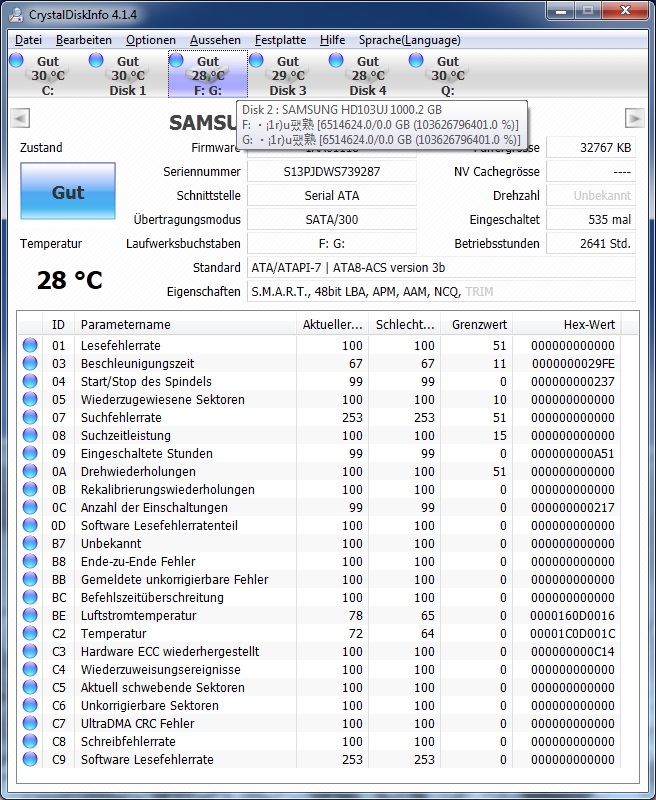
Task: Click the Eigenschaften features field
Action: point(441,291)
